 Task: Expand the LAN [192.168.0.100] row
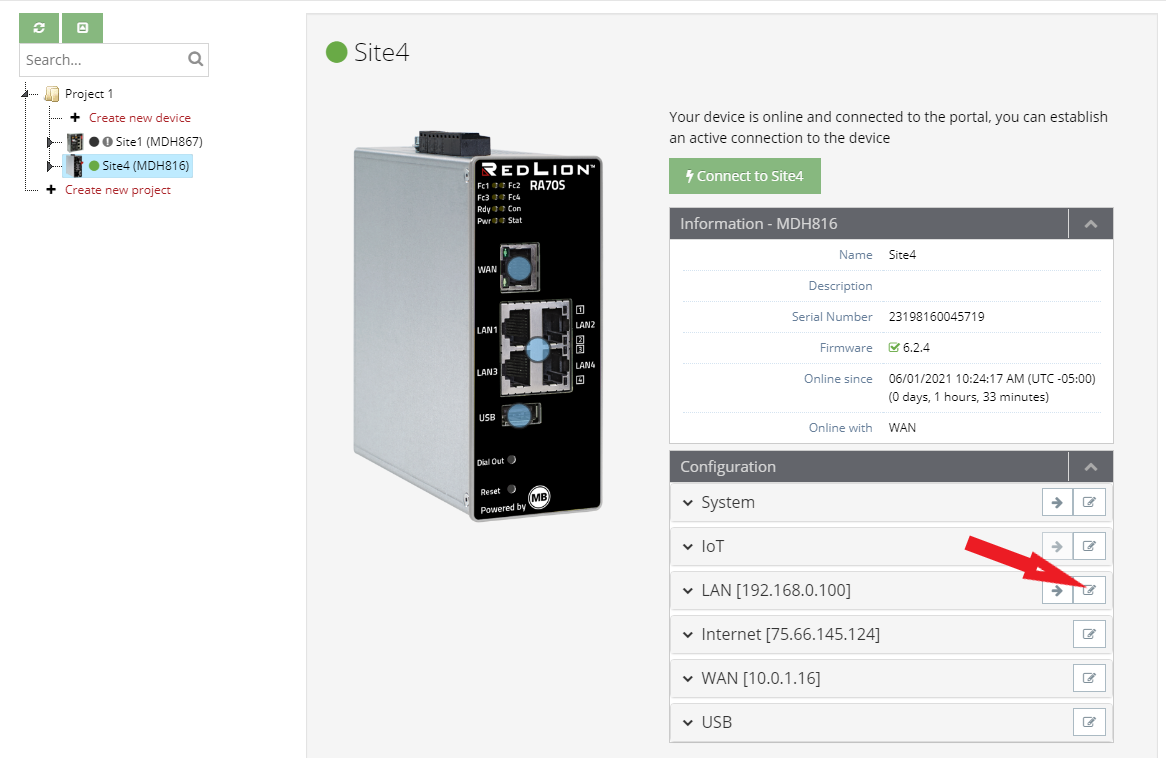(x=688, y=591)
